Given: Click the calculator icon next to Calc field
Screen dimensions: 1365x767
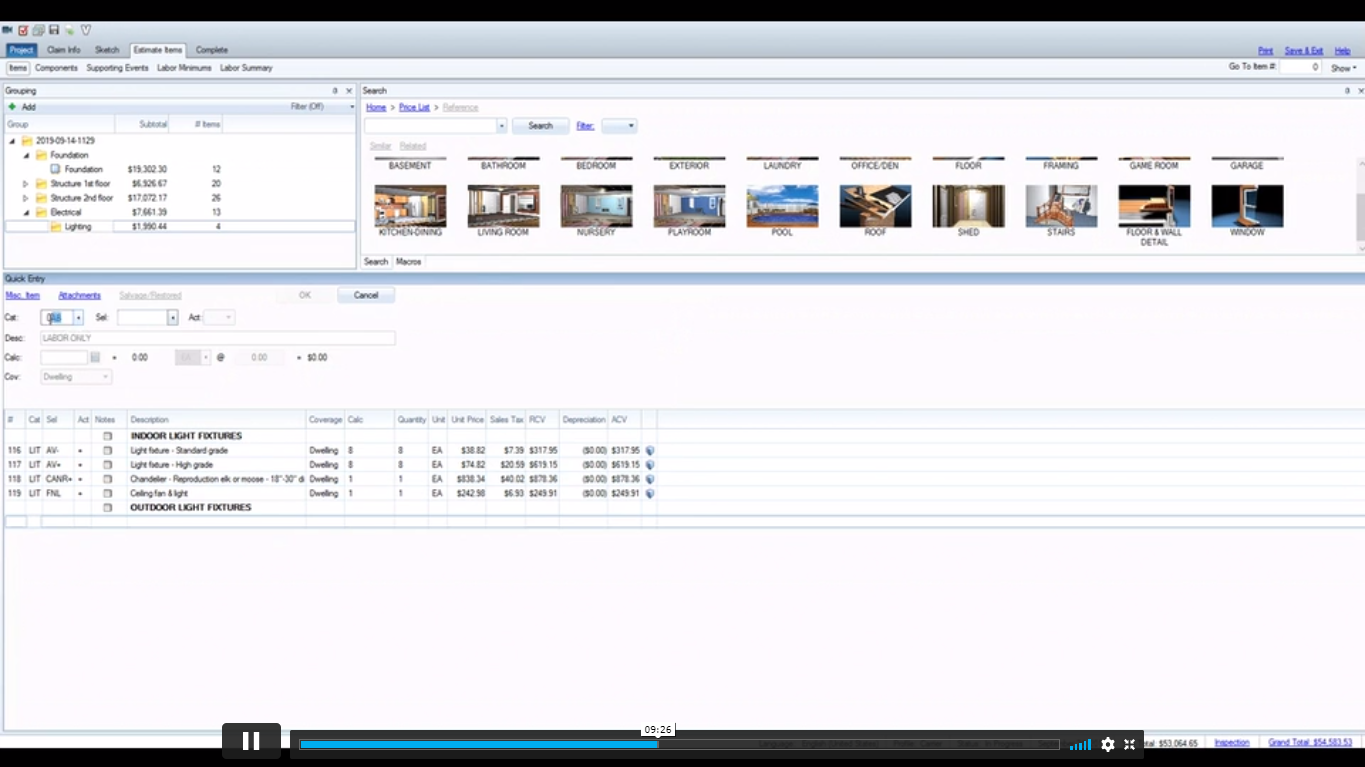Looking at the screenshot, I should pos(95,357).
